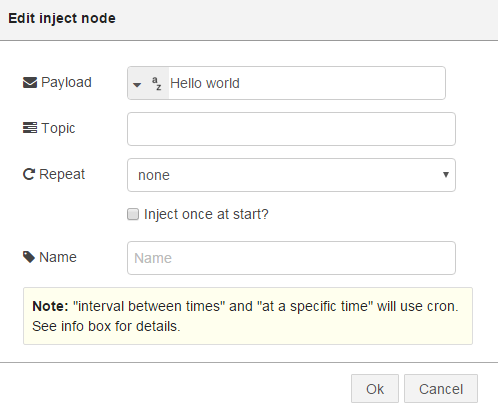Viewport: 498px width, 415px height.
Task: Click the Repeat label text
Action: pyautogui.click(x=62, y=174)
